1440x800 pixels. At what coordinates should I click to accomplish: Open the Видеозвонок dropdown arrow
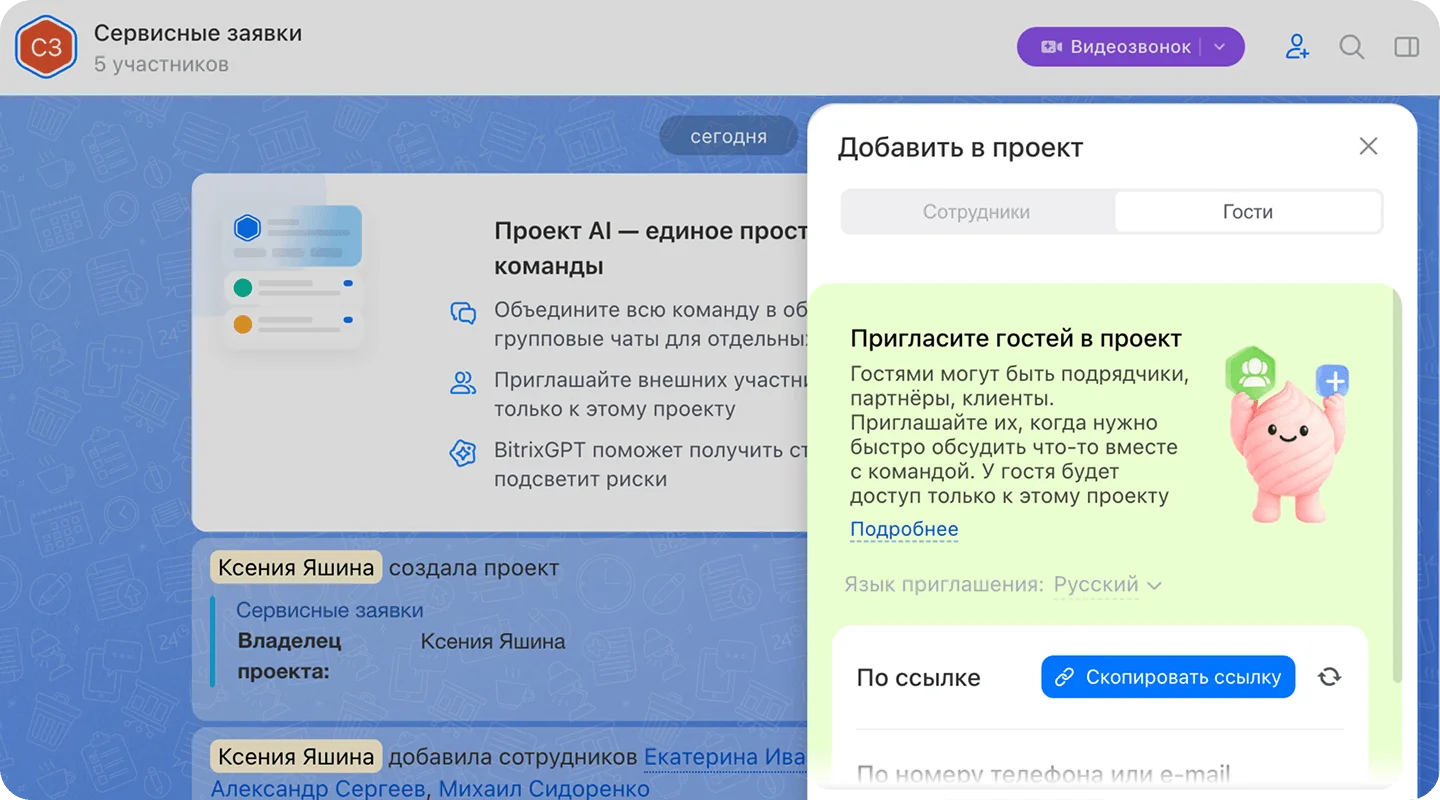point(1220,47)
